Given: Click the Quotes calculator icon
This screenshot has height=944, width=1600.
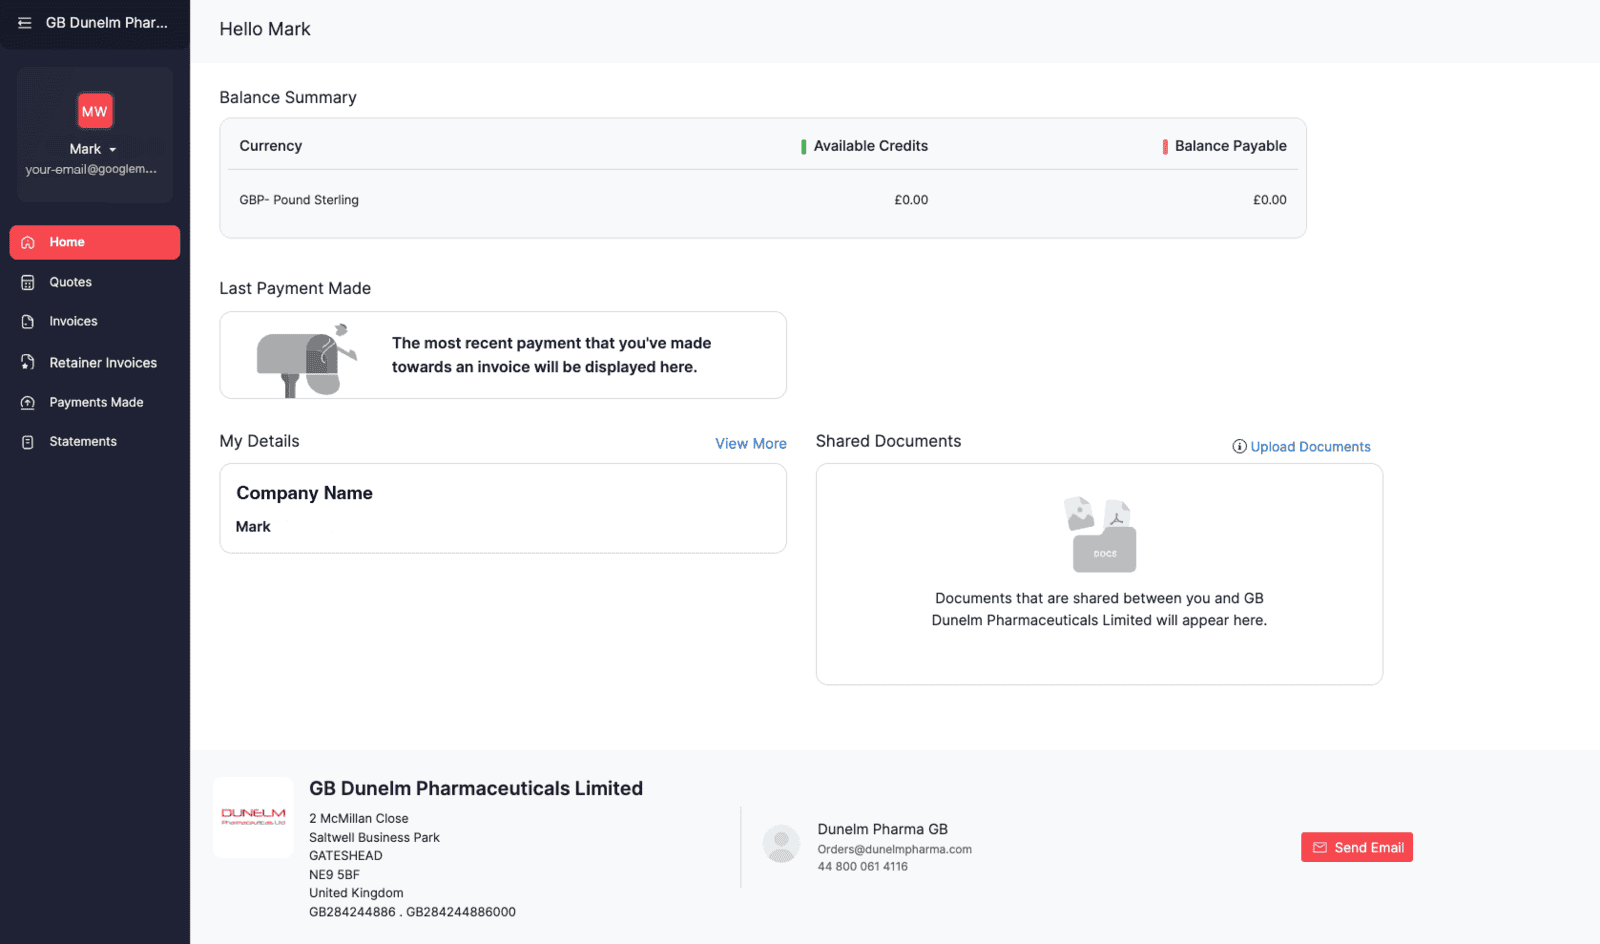Looking at the screenshot, I should click(x=28, y=282).
